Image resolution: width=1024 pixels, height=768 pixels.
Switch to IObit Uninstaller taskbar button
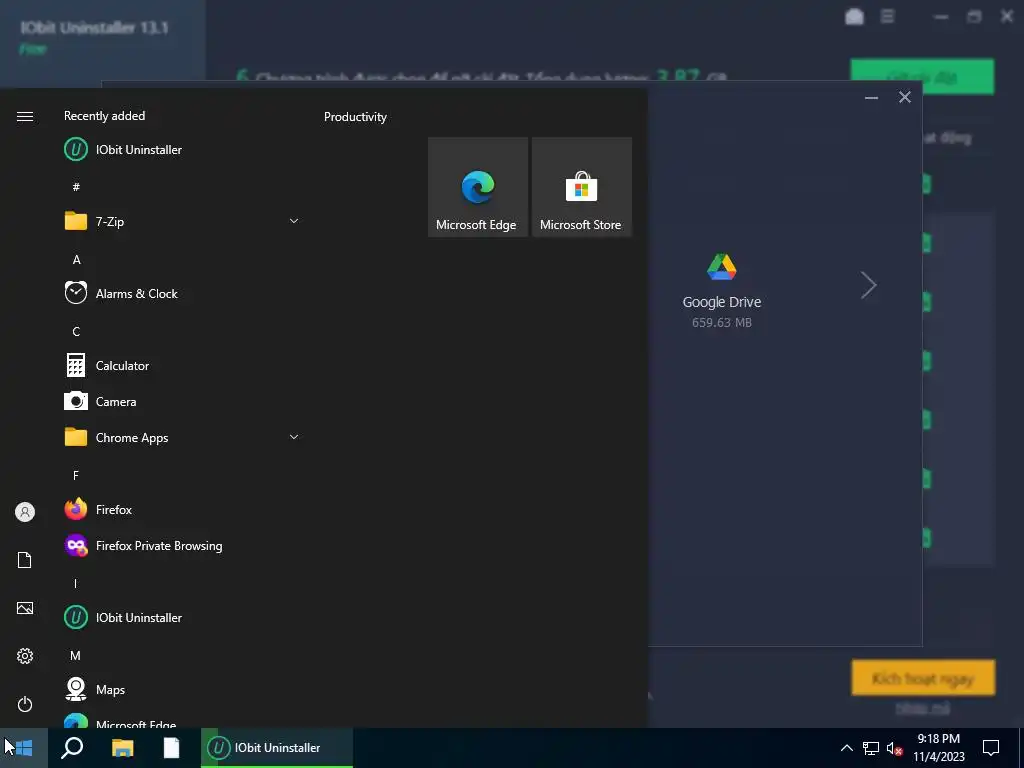tap(277, 748)
